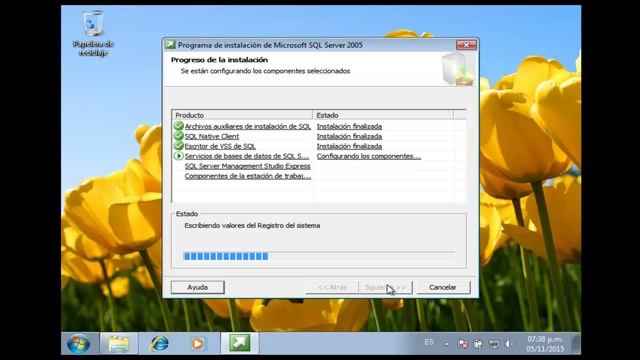Show hidden tray icons arrow
Screen dimensions: 640x360
(x=447, y=344)
